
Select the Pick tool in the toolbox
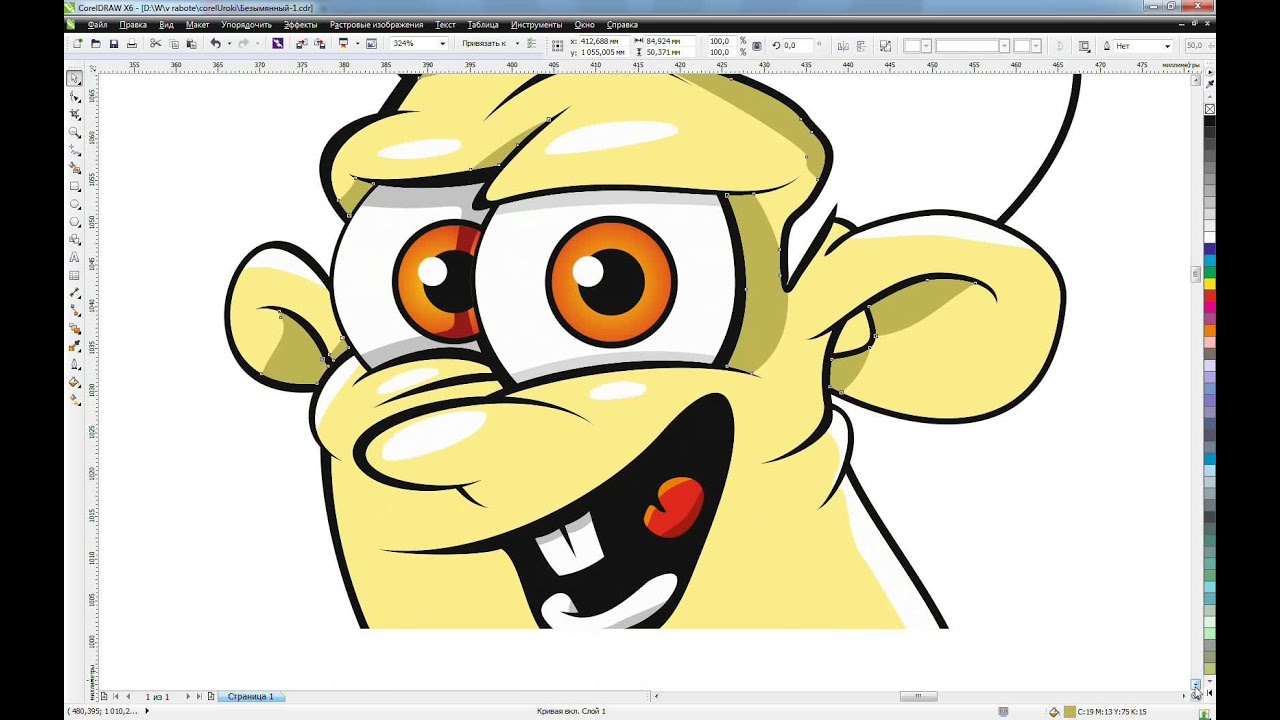pyautogui.click(x=75, y=78)
